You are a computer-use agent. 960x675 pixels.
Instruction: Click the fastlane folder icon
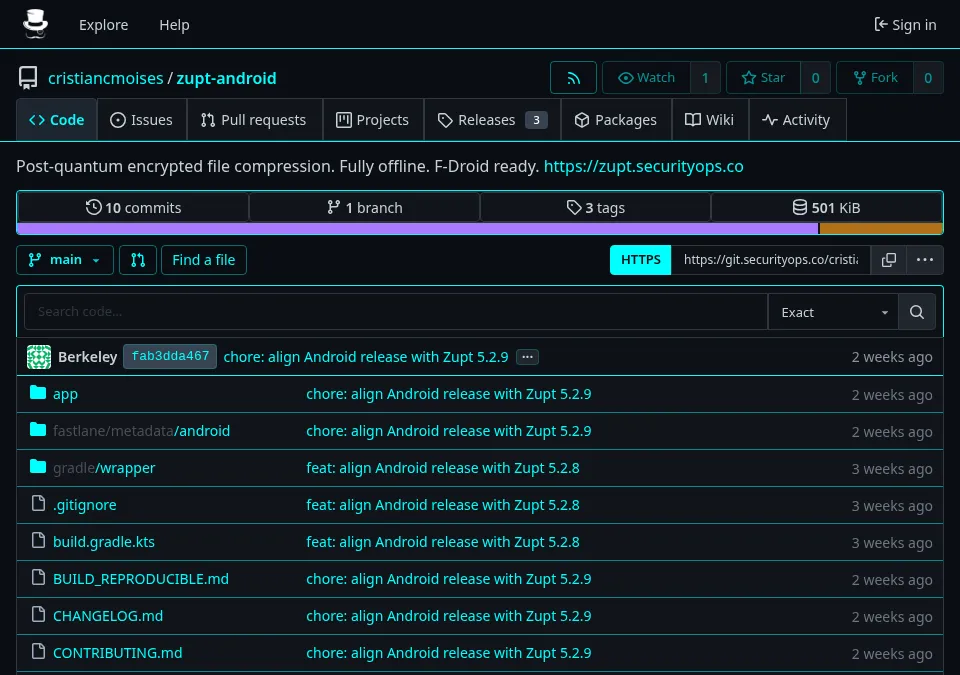pos(38,429)
